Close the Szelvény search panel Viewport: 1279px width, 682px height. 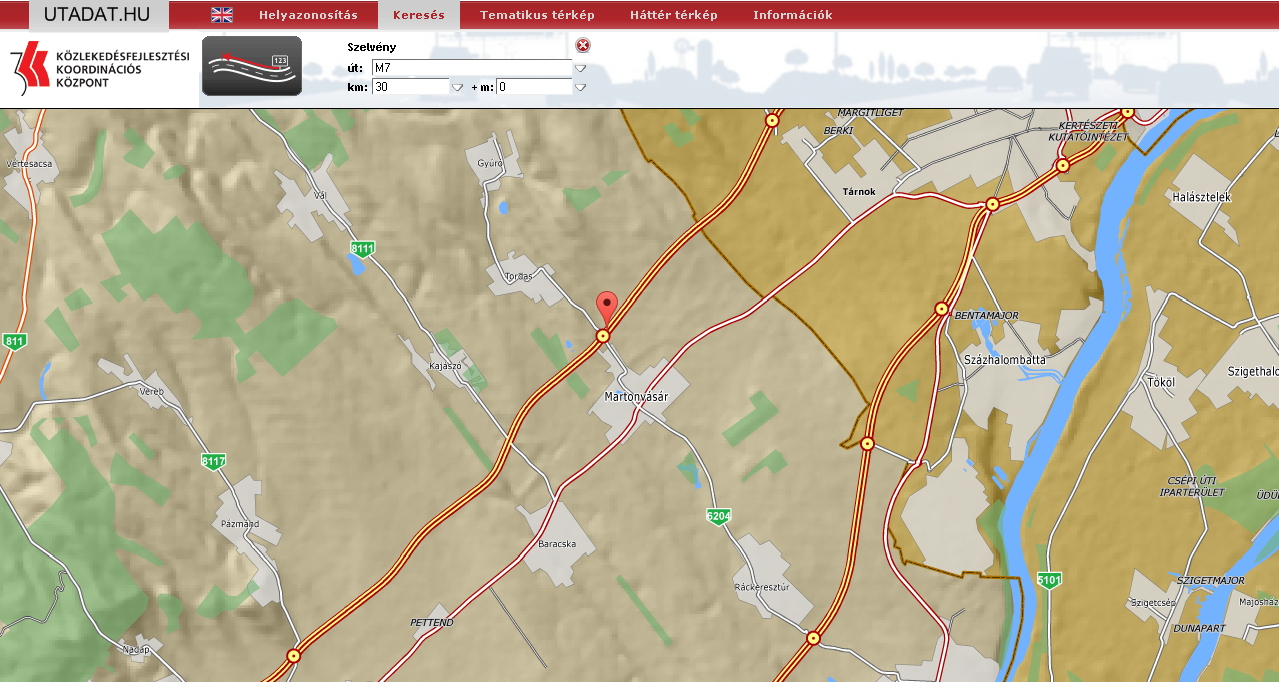(x=583, y=45)
